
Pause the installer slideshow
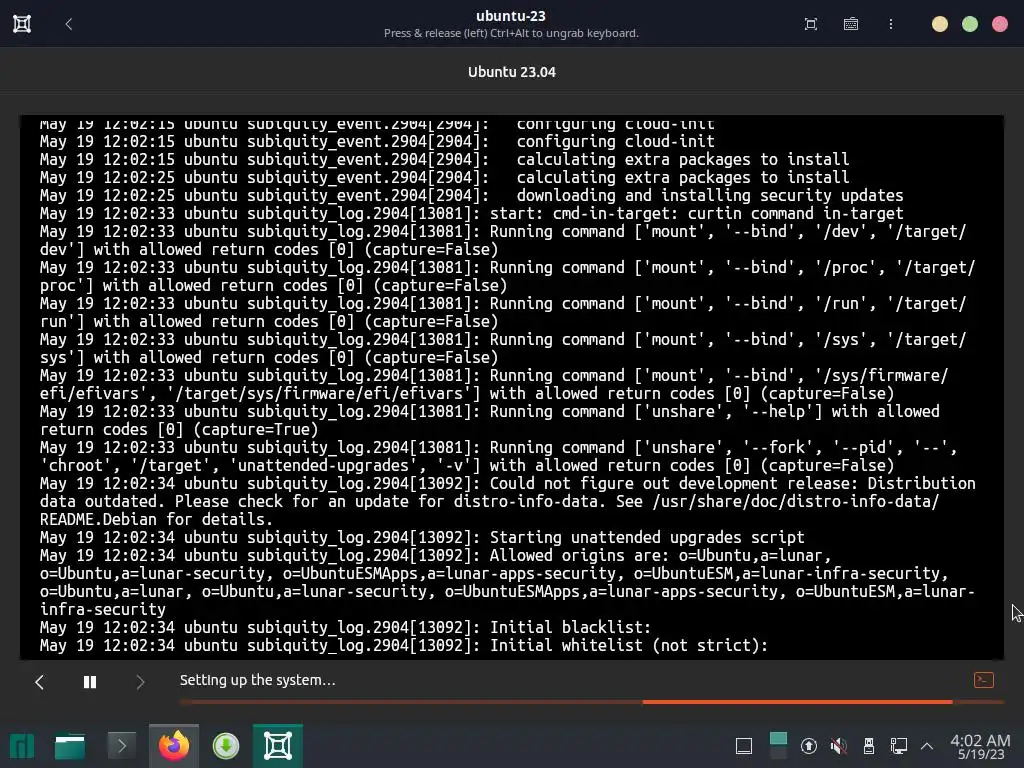tap(90, 682)
